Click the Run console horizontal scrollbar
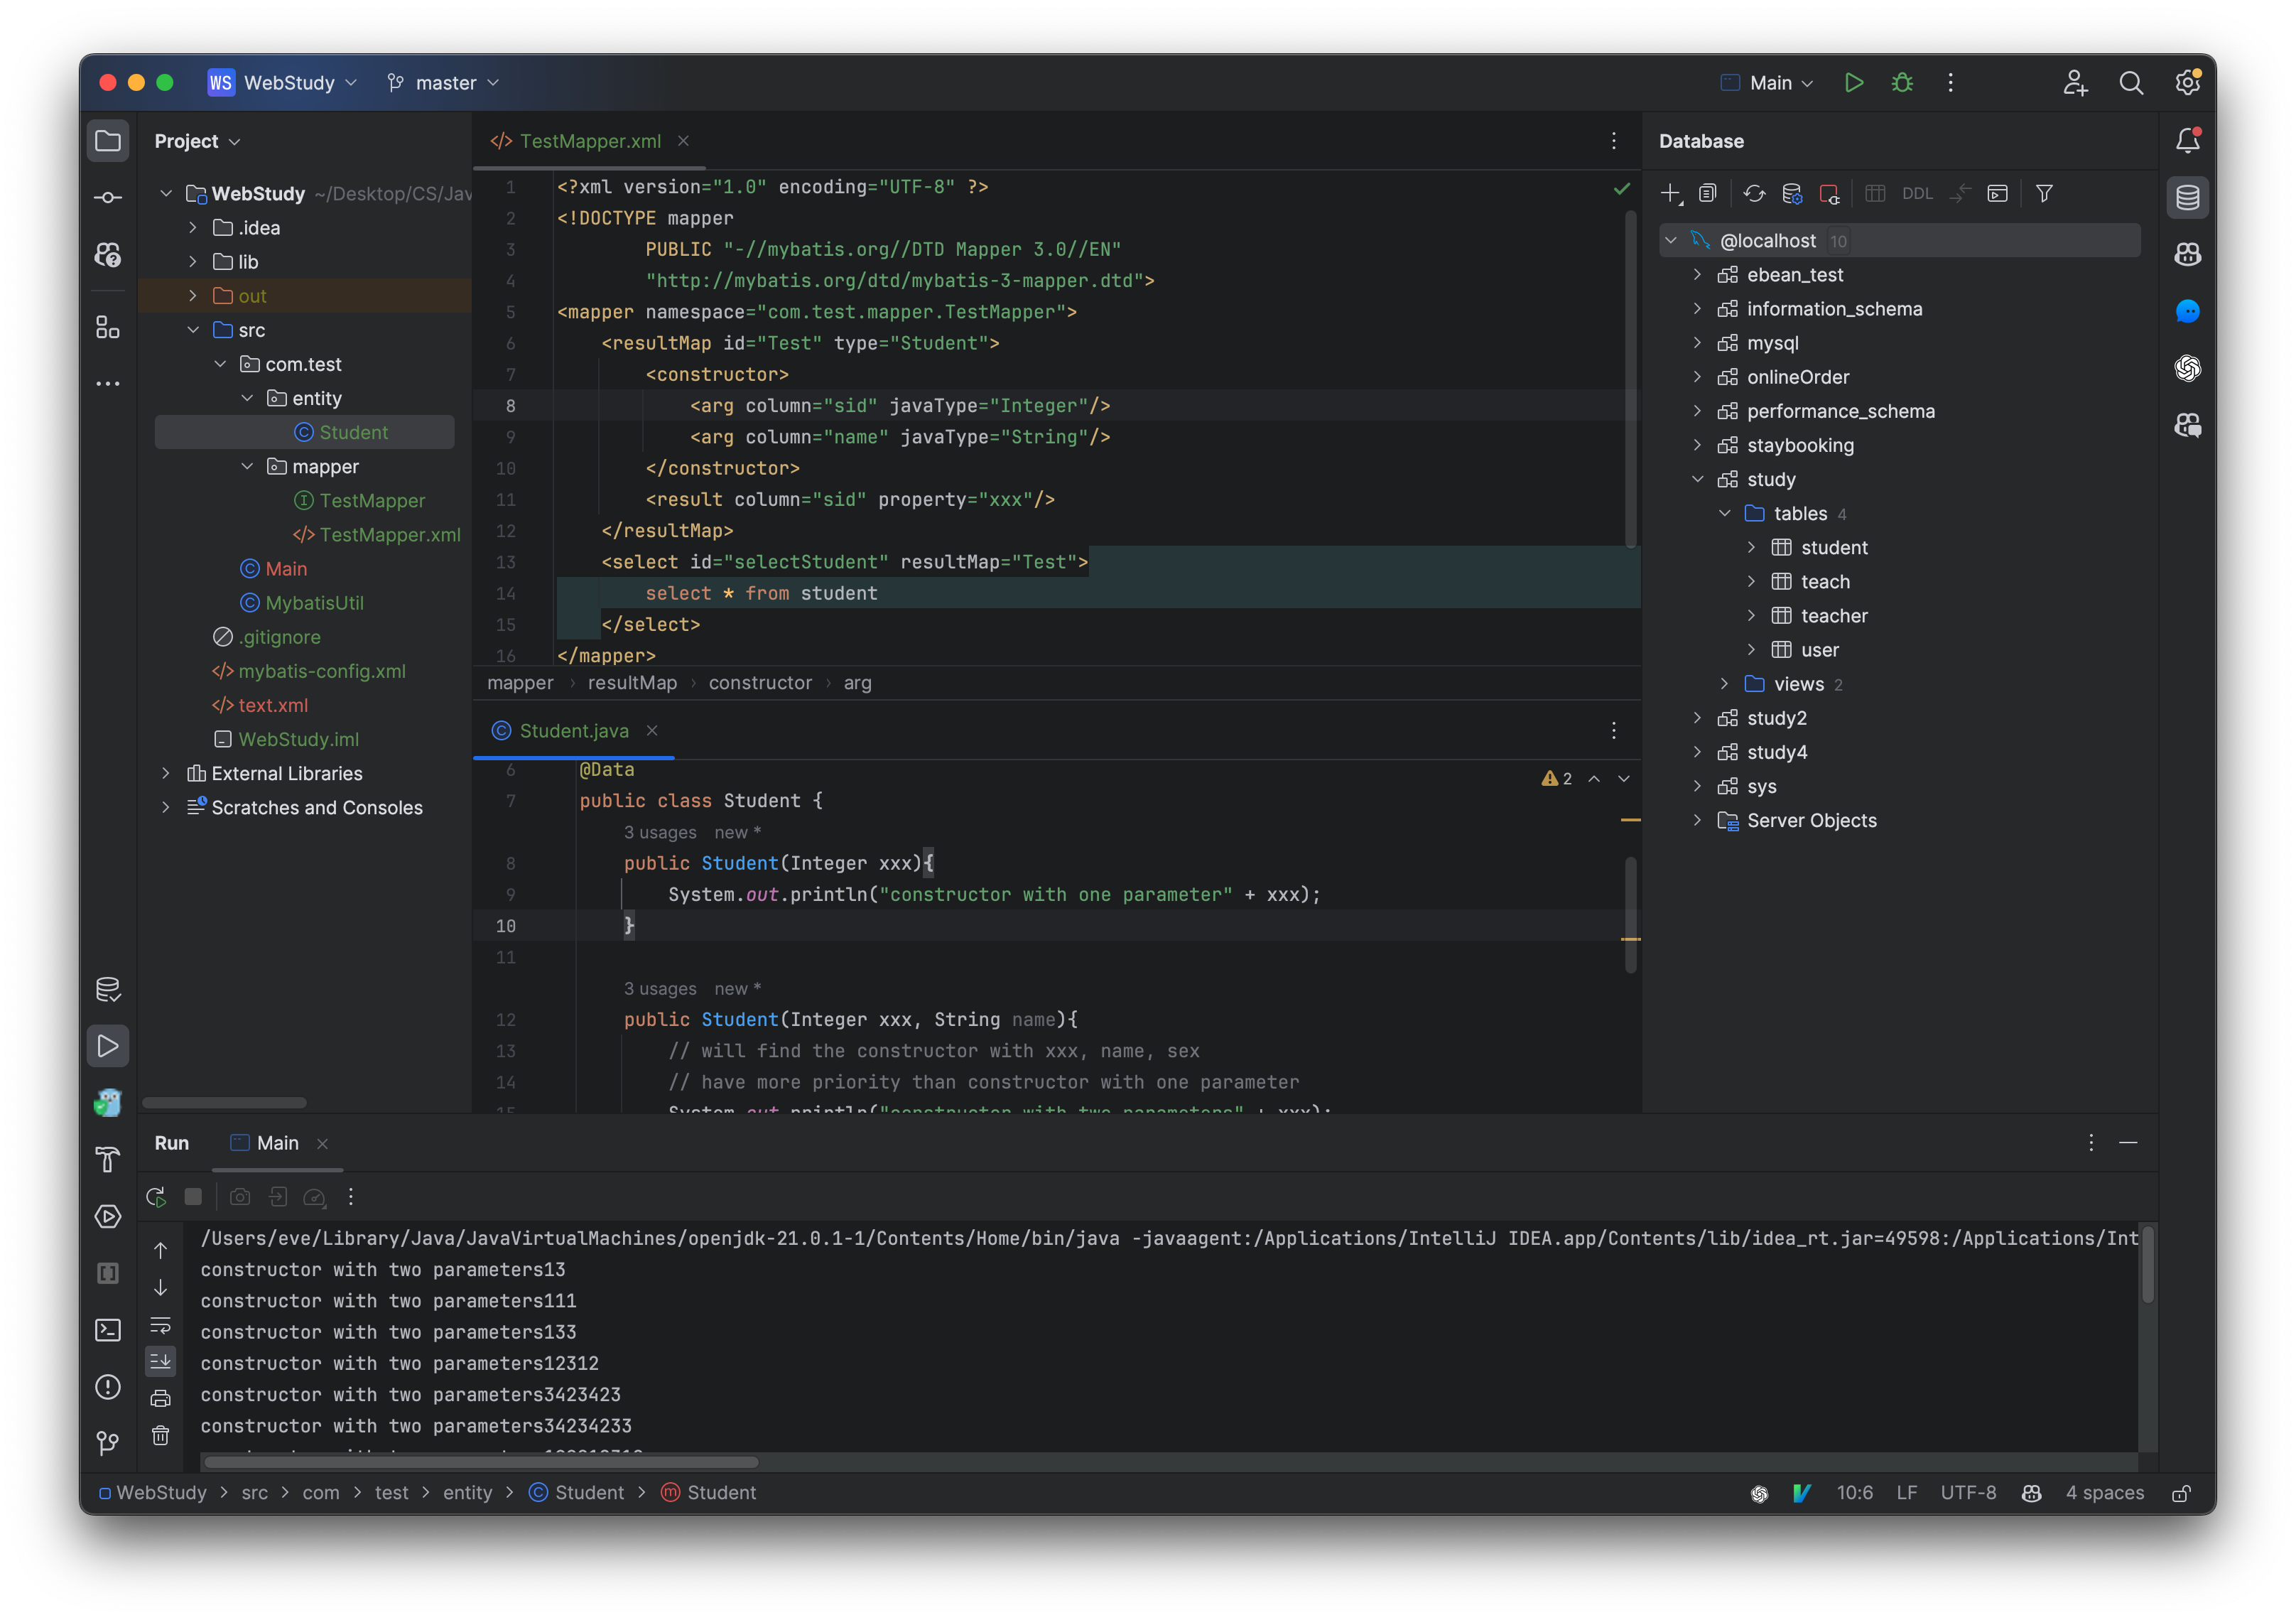This screenshot has height=1620, width=2296. (480, 1462)
